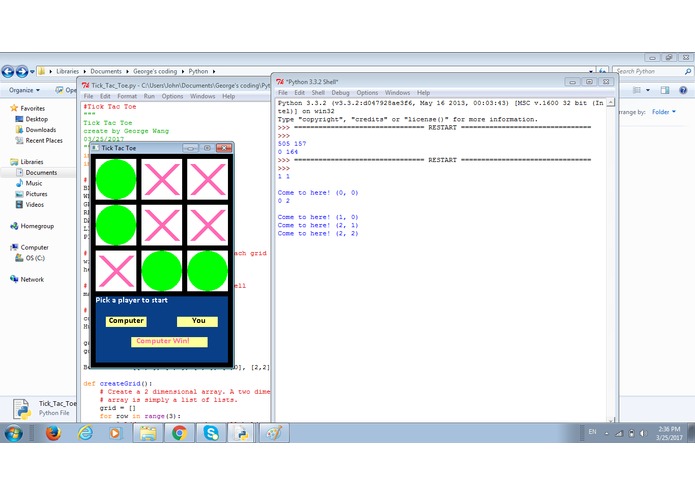
Task: Open Options menu in Tick_Tac_Toe.py editor
Action: (172, 96)
